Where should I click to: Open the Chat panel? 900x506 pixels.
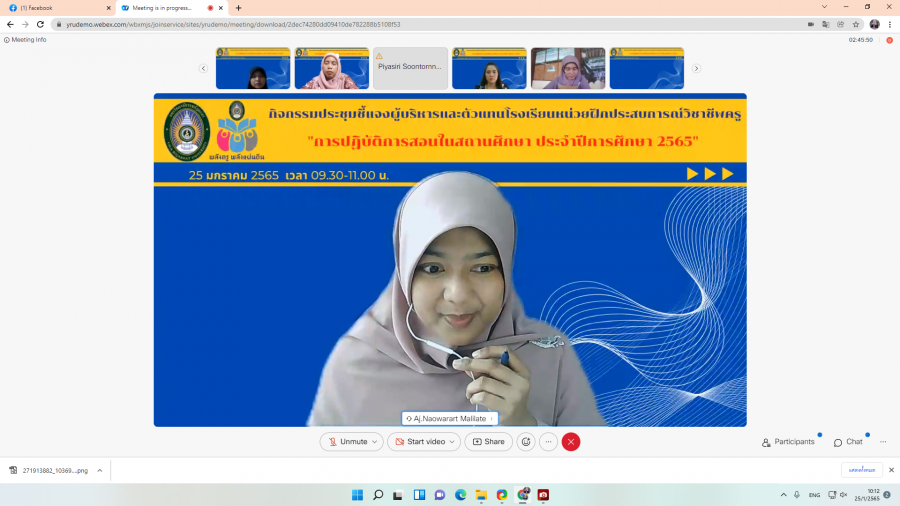[848, 441]
